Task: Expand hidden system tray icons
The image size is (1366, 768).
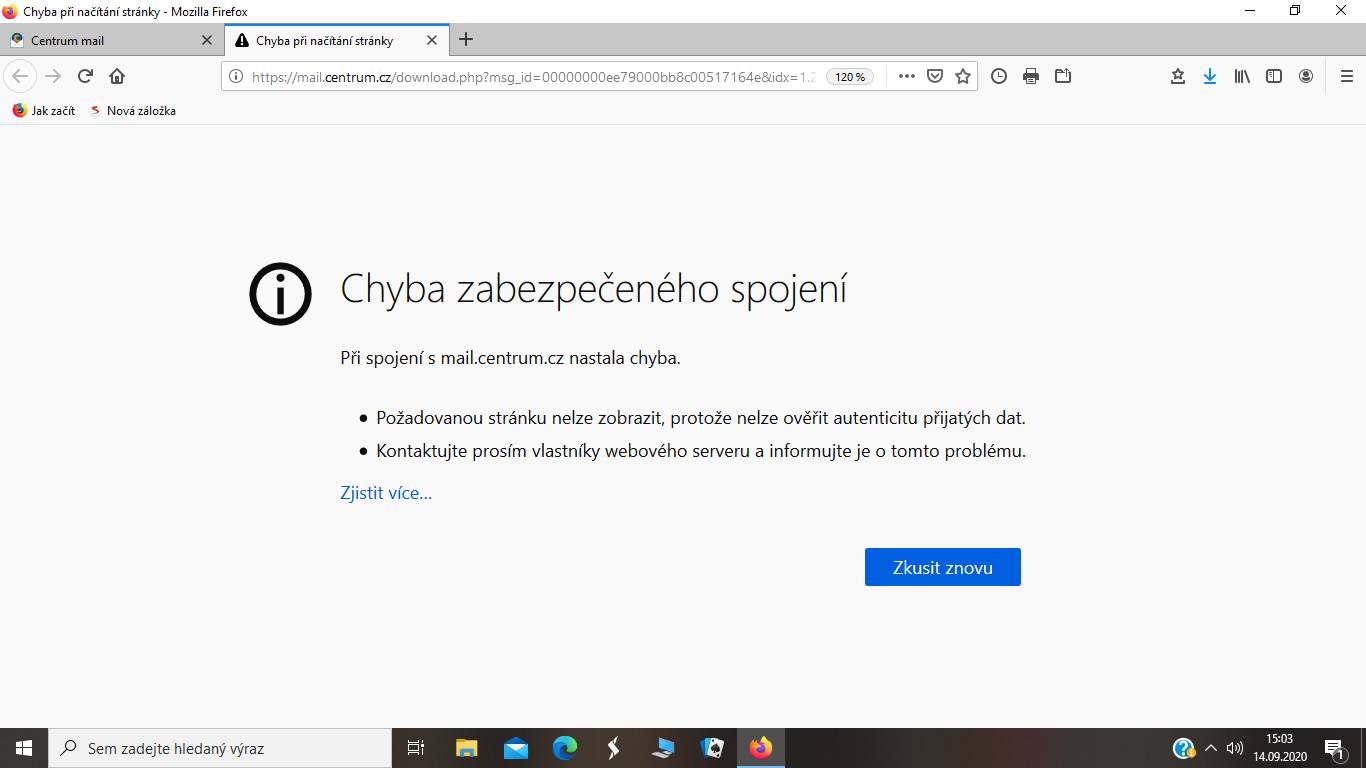Action: pos(1210,748)
